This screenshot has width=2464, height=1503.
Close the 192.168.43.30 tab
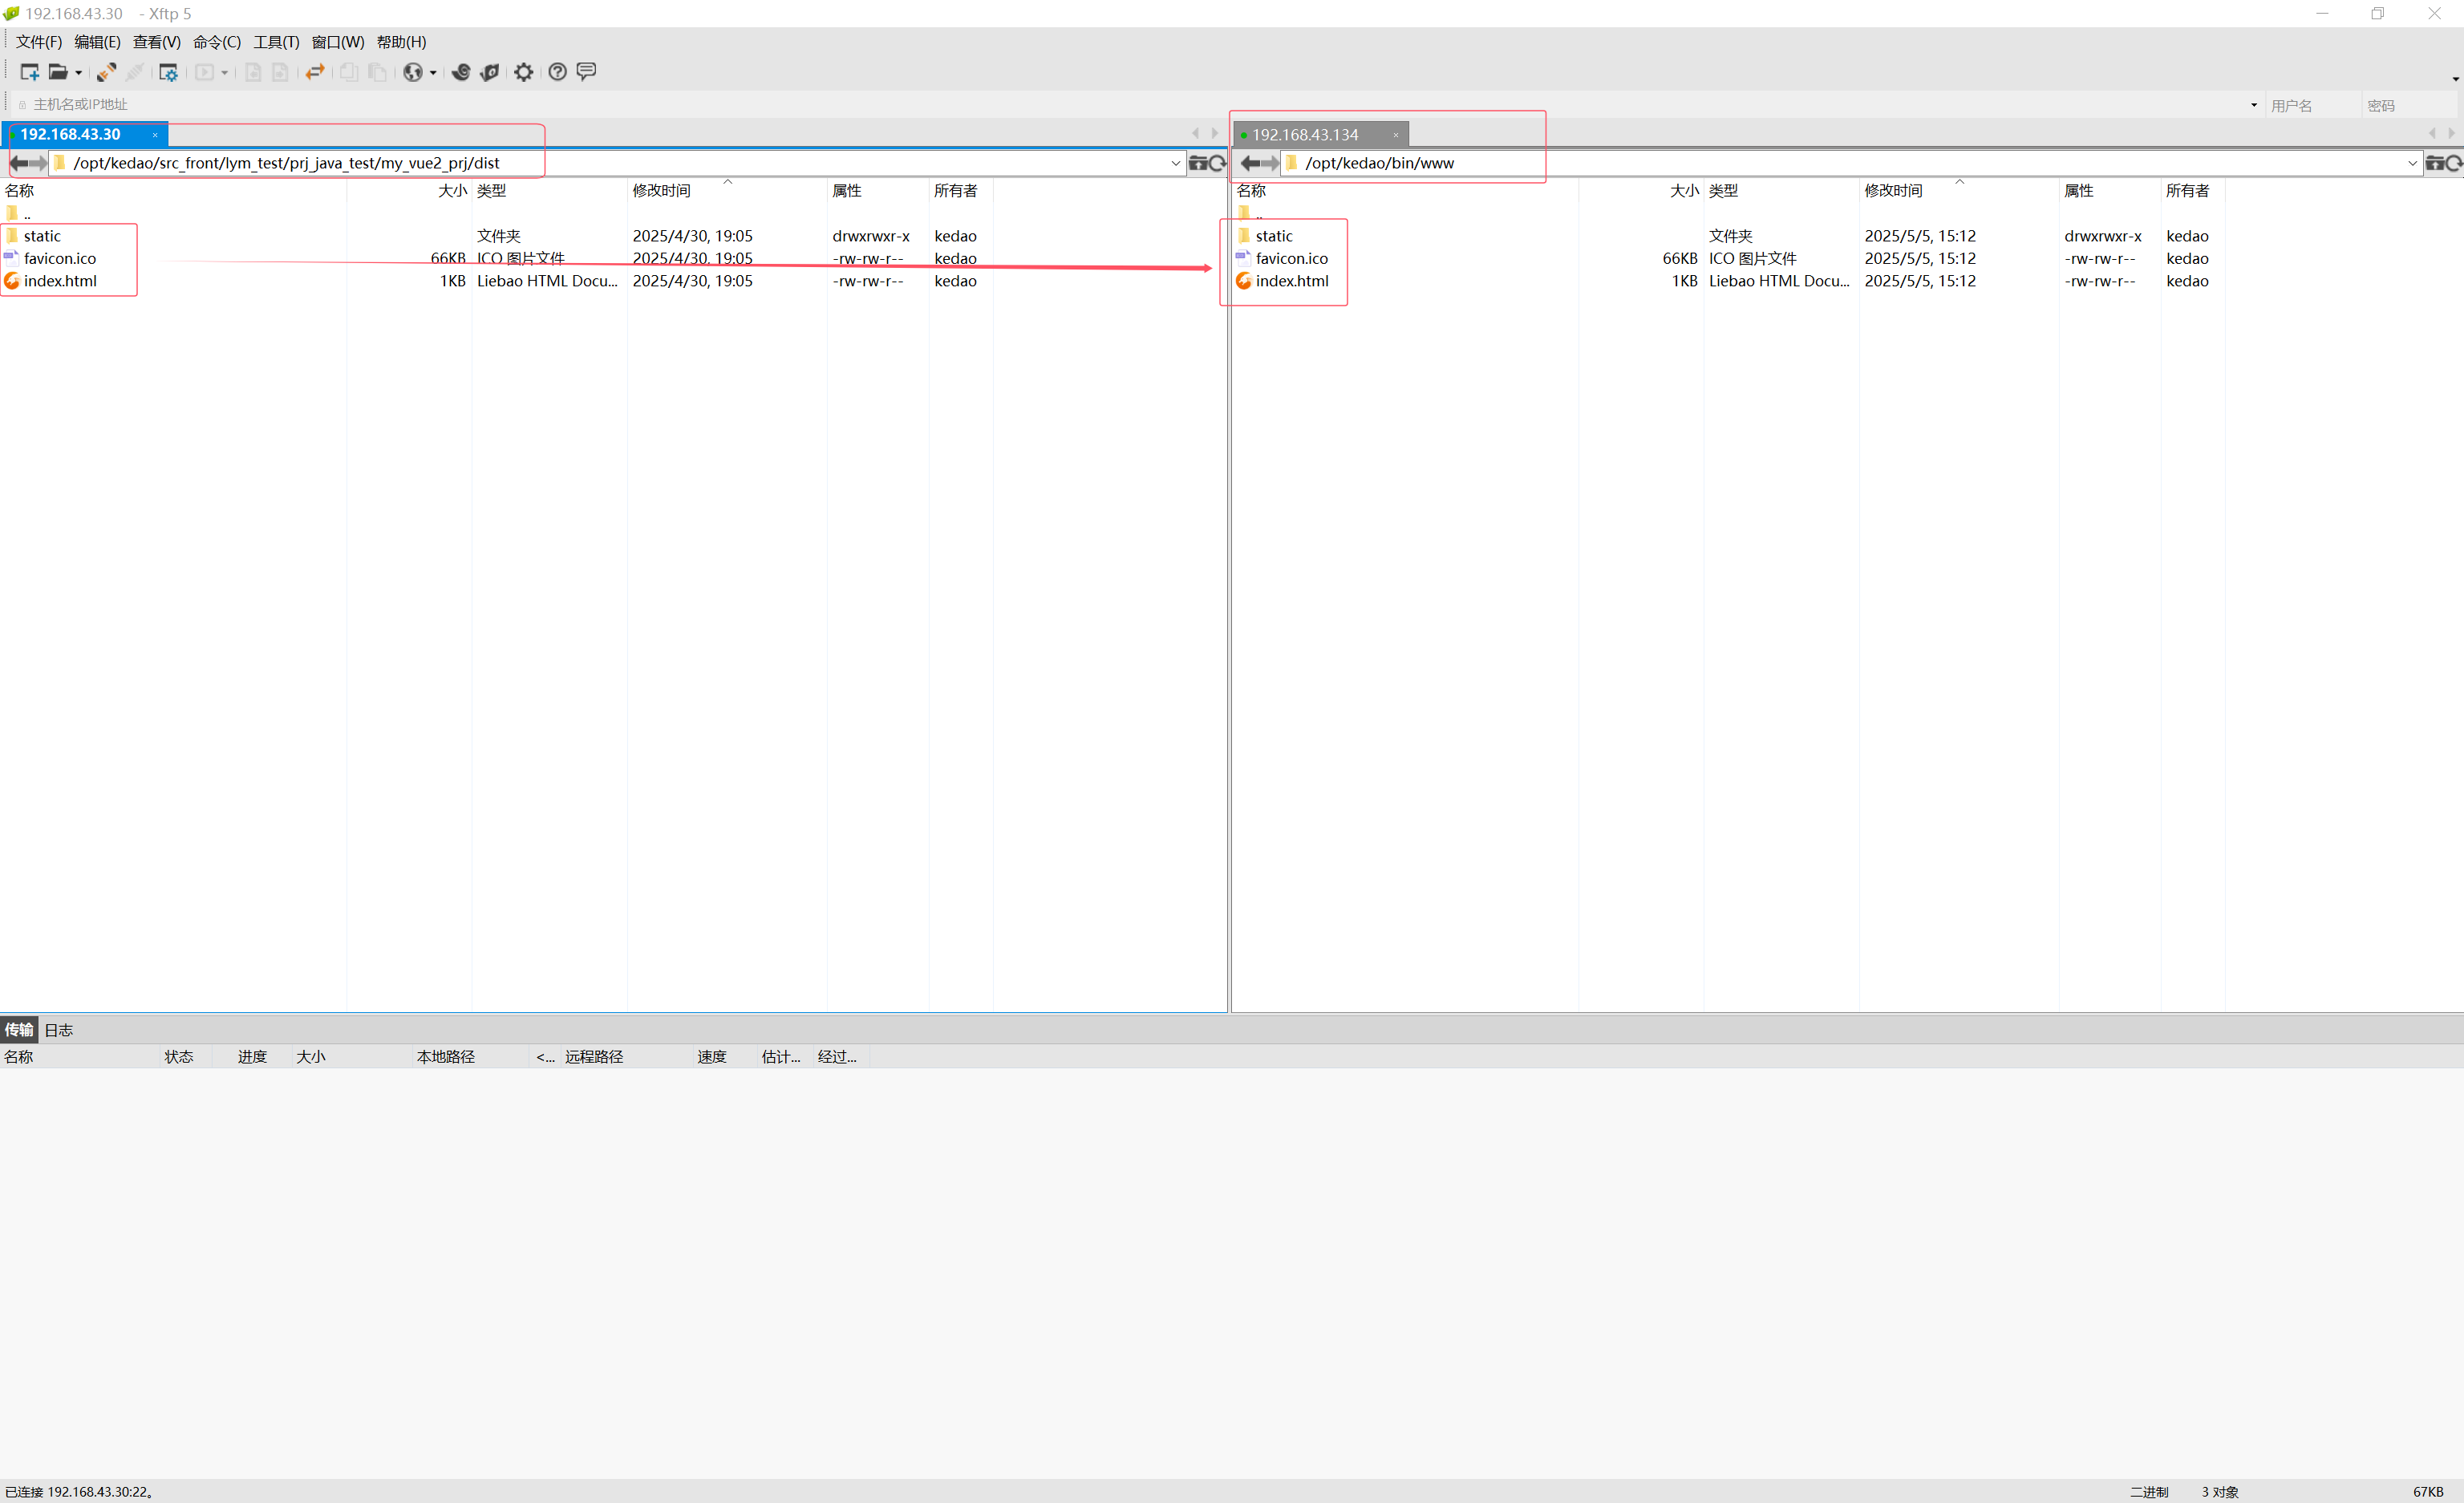pos(155,134)
